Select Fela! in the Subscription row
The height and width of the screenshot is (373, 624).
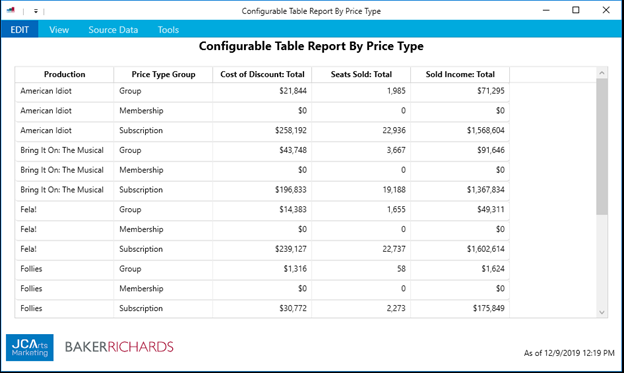(28, 249)
